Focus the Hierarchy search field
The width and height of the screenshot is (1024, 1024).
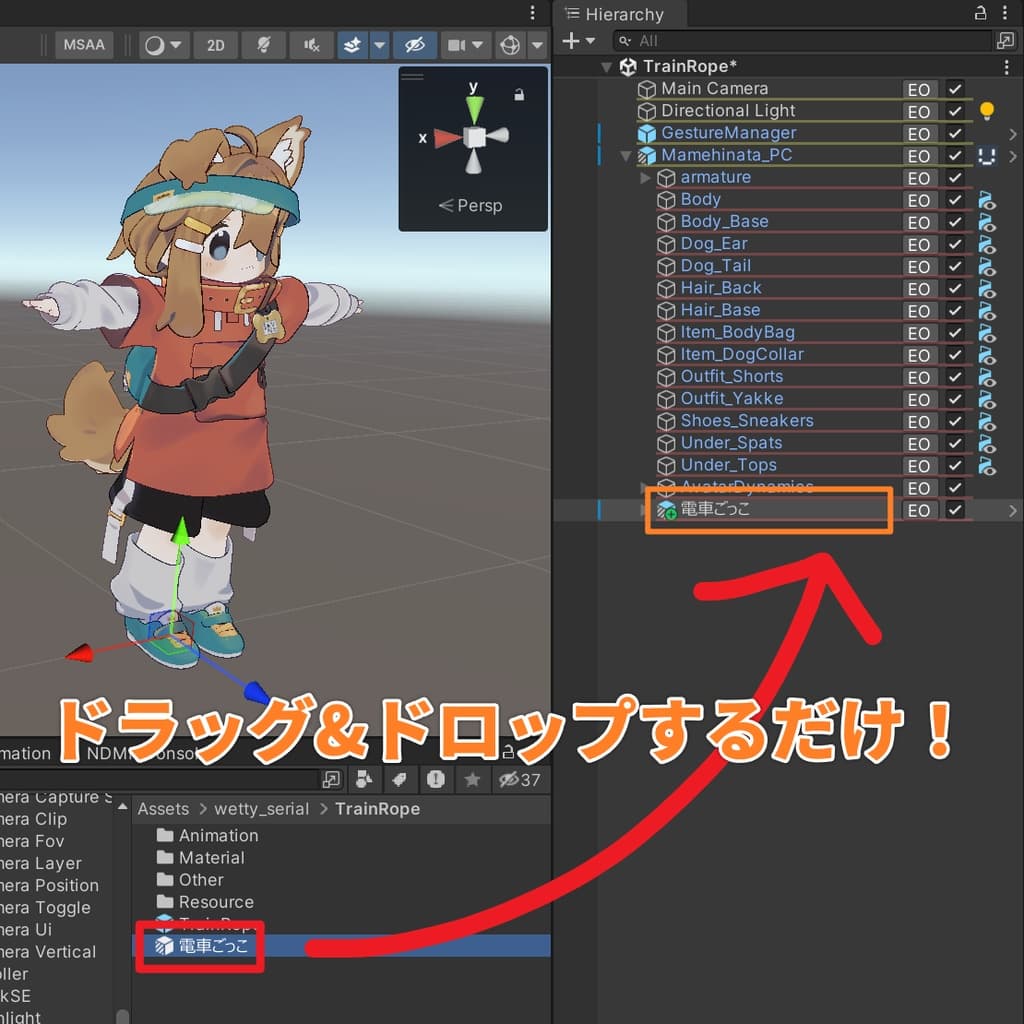pyautogui.click(x=803, y=41)
